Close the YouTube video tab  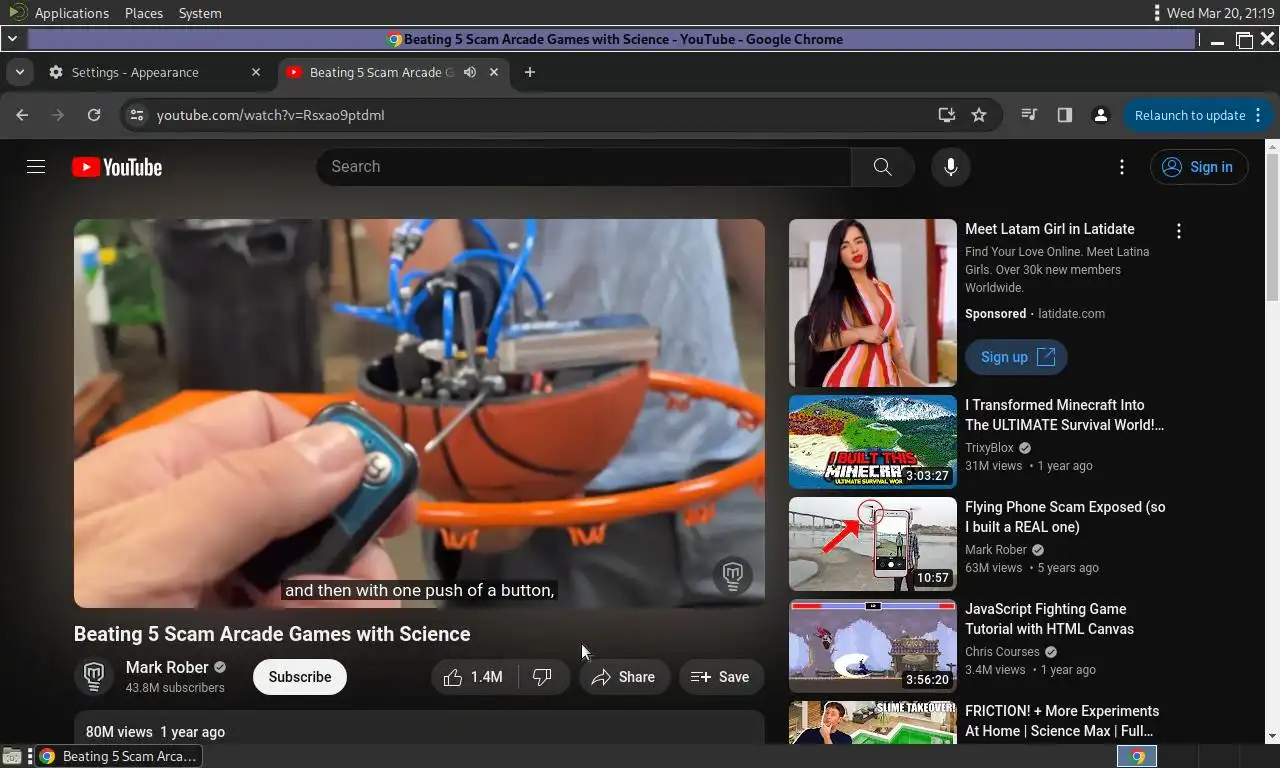click(x=494, y=72)
